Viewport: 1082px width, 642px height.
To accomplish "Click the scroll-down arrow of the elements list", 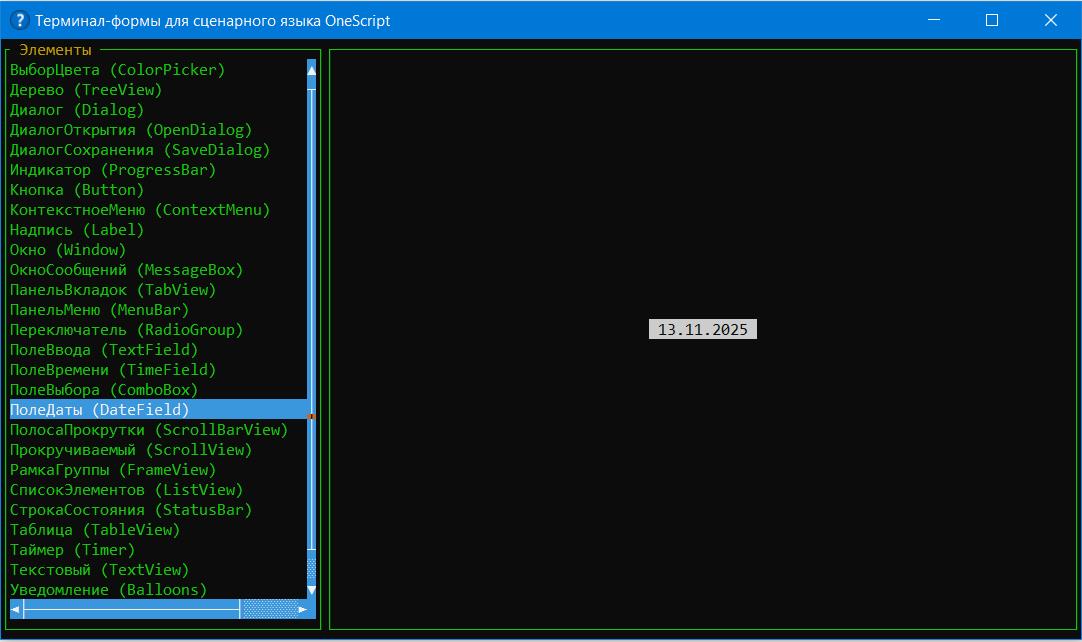I will point(311,589).
